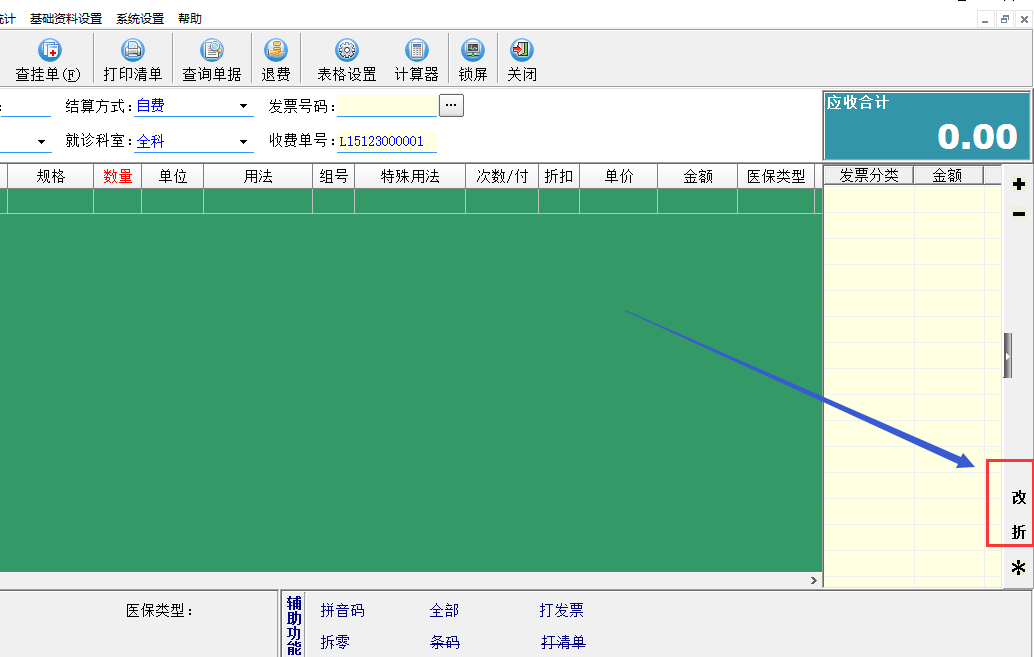Click the 规格 column header

(51, 176)
